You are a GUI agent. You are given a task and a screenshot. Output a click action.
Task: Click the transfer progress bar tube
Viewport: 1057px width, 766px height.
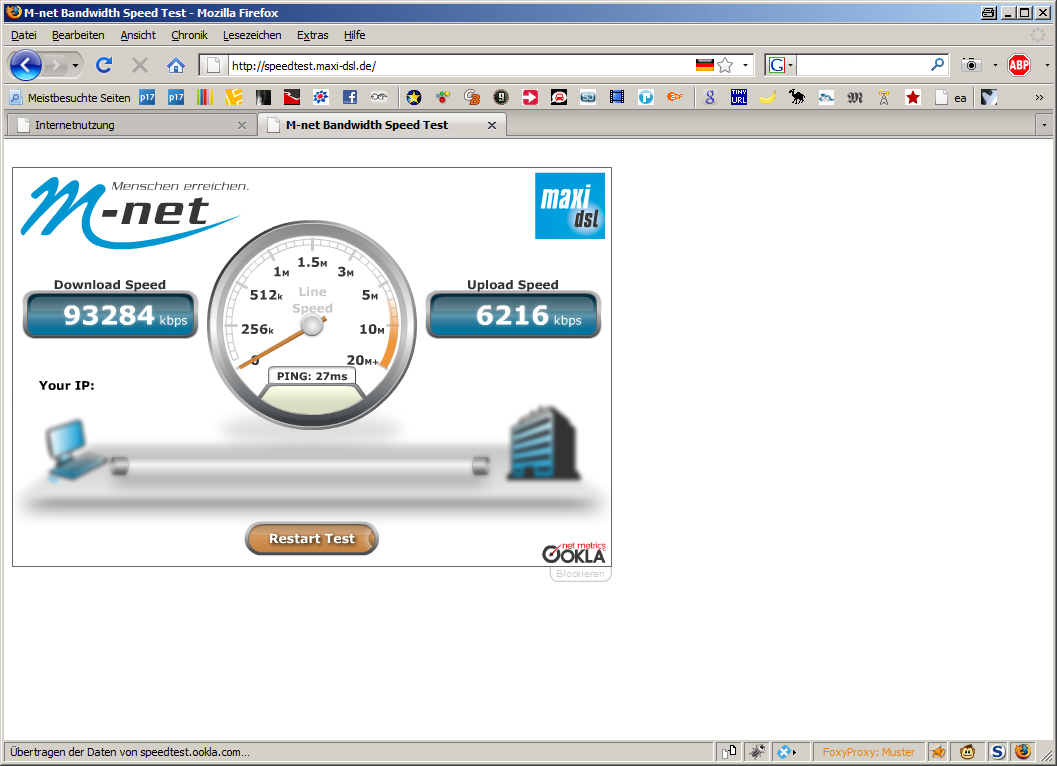300,466
